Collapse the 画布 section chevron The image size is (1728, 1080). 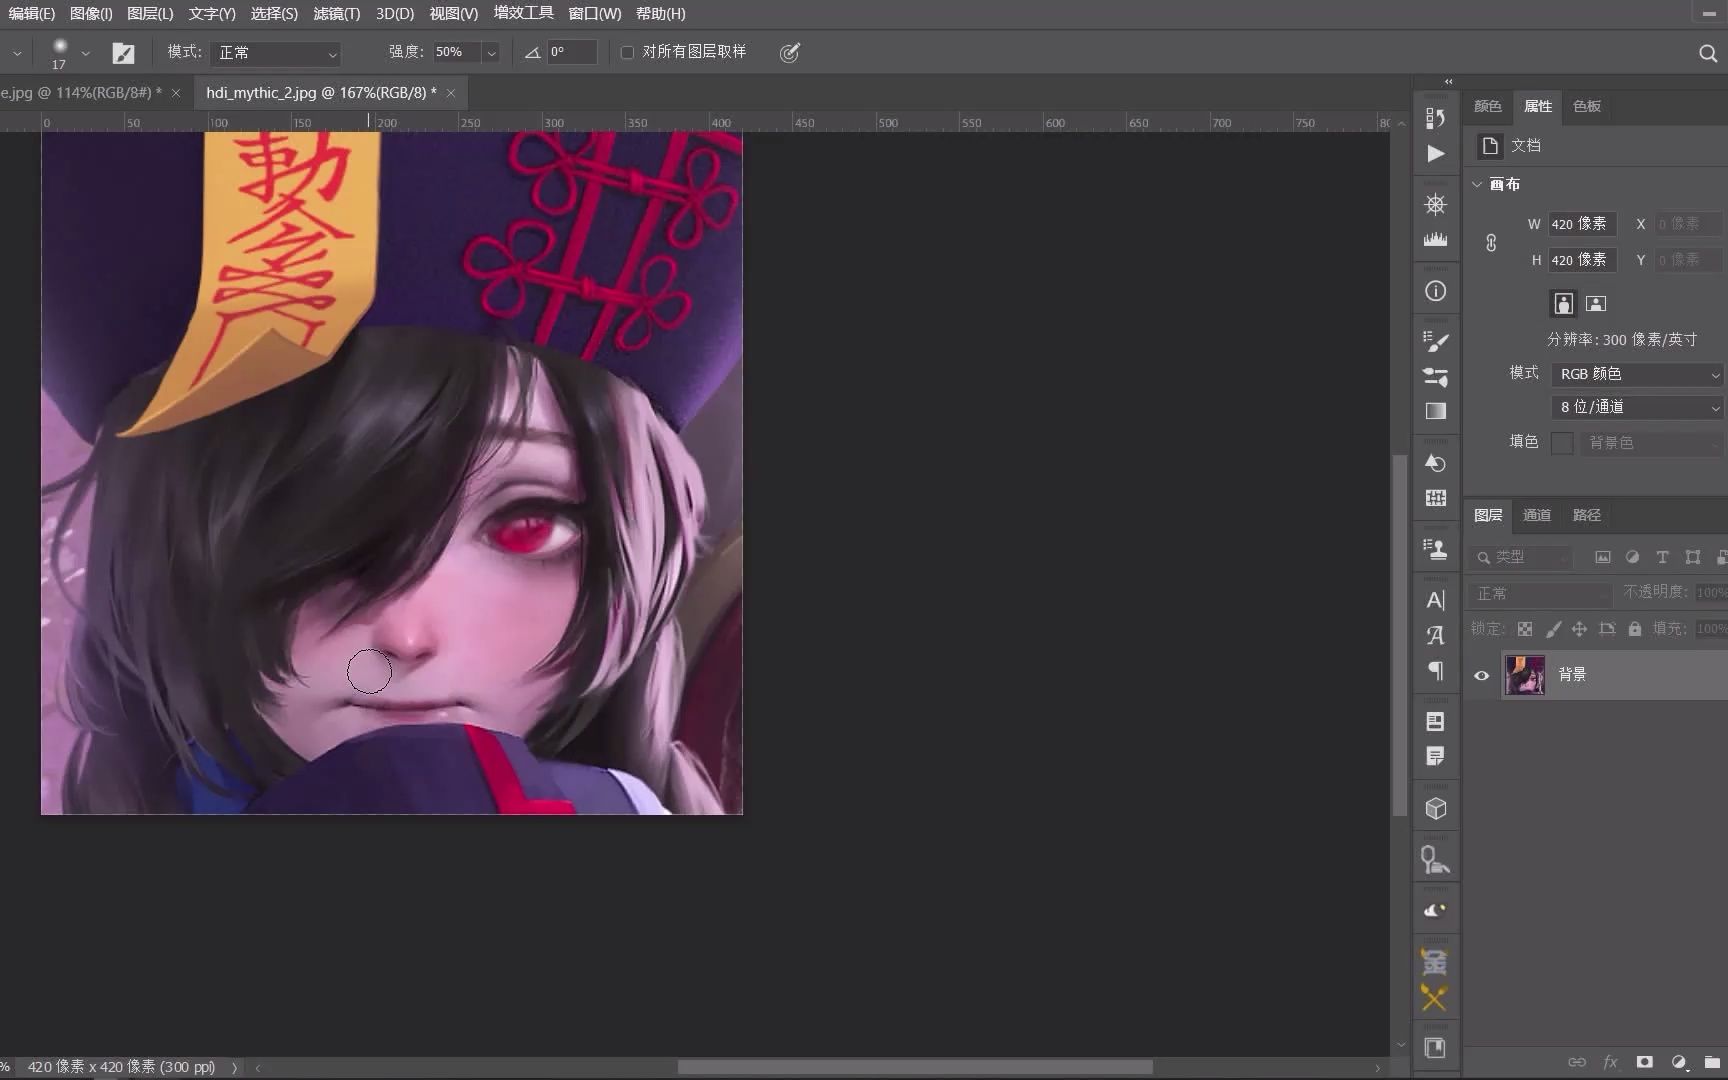1477,184
